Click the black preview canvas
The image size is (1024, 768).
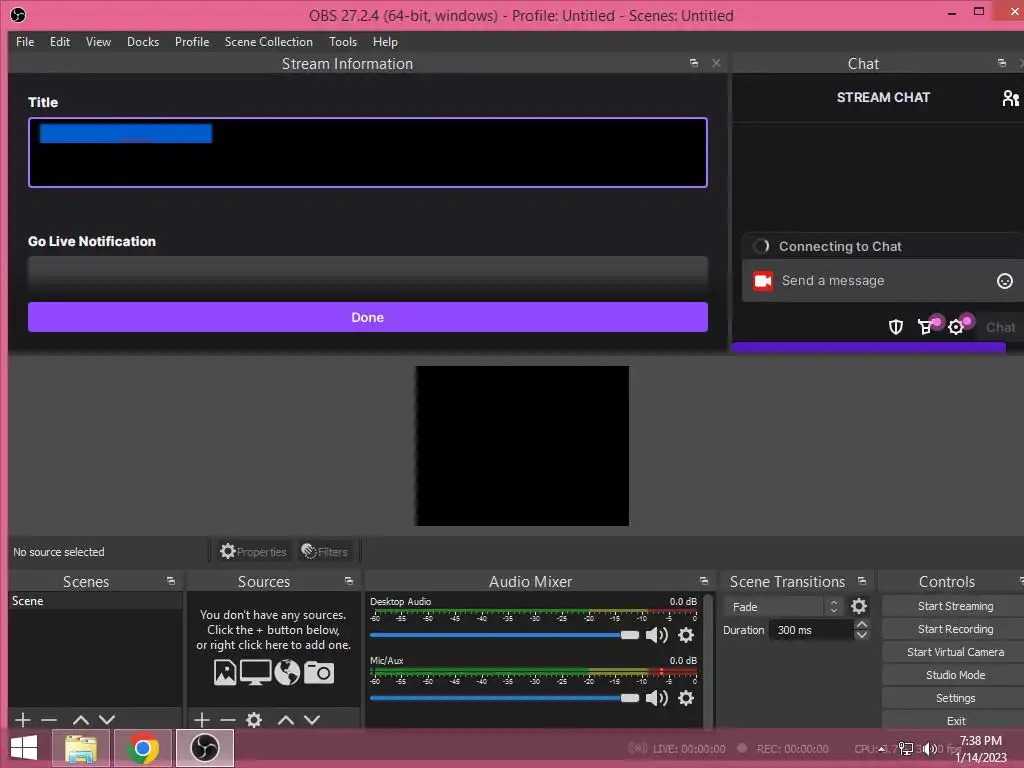522,446
